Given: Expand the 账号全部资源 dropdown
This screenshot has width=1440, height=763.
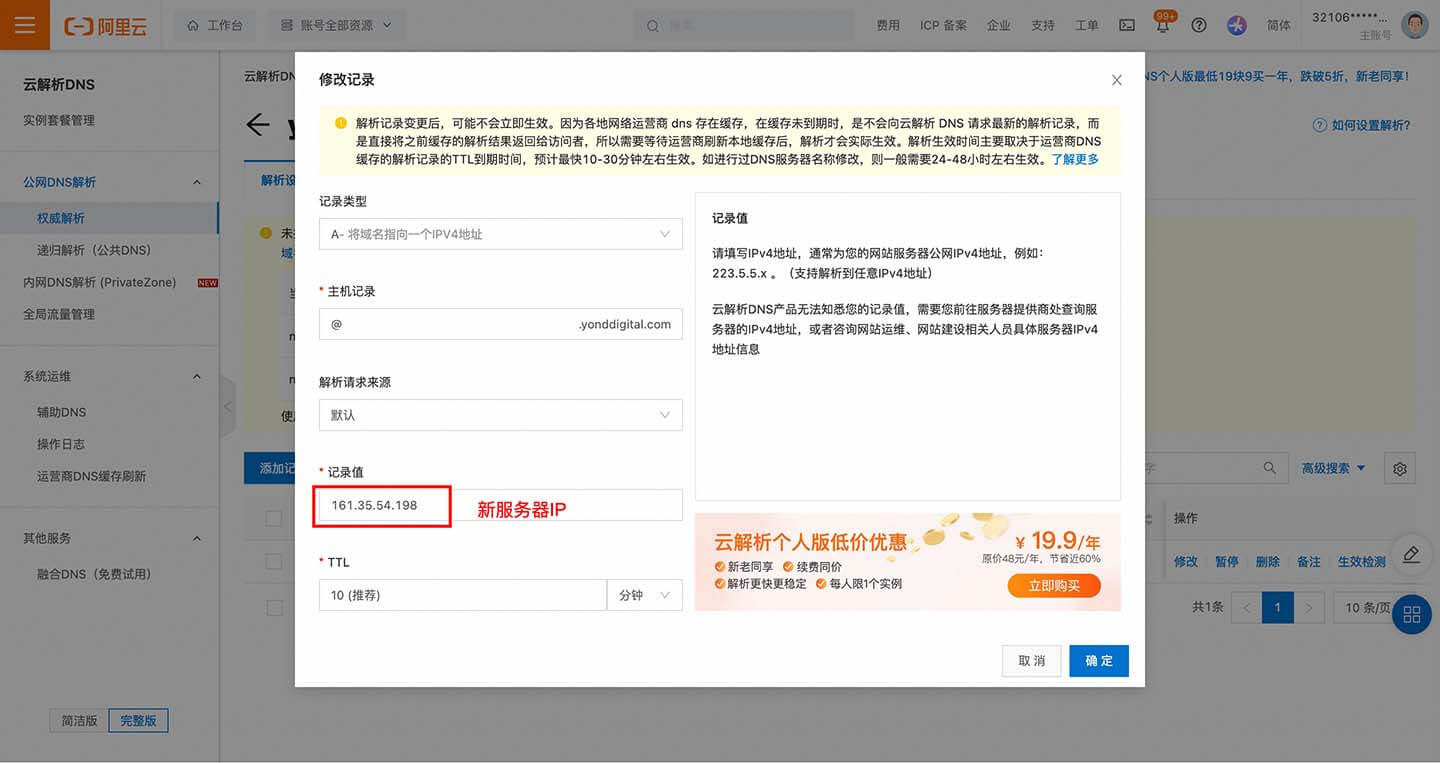Looking at the screenshot, I should 336,26.
